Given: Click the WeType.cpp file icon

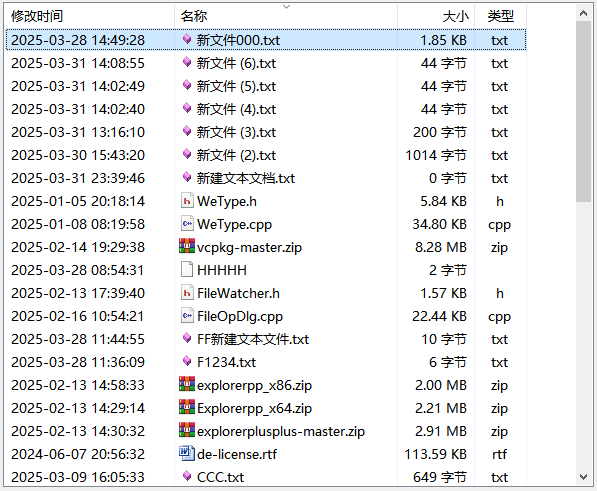Looking at the screenshot, I should [187, 223].
